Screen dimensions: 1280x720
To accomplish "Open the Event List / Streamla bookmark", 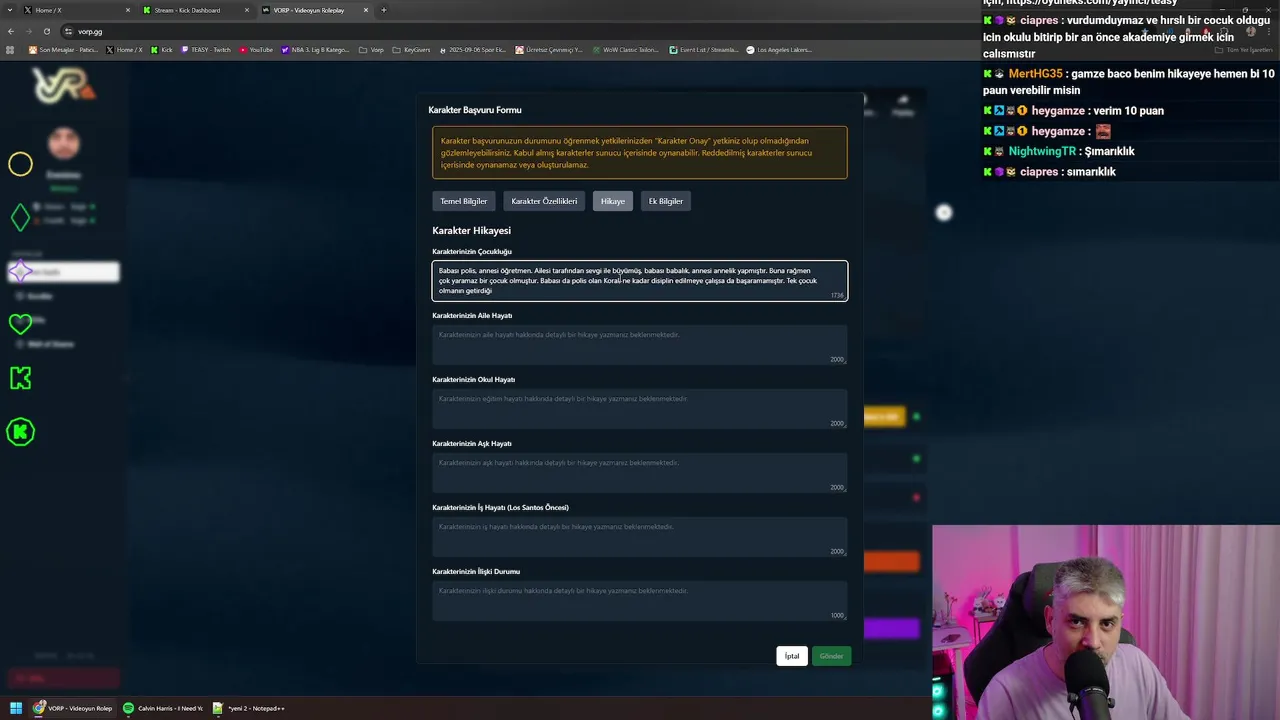I will point(704,50).
